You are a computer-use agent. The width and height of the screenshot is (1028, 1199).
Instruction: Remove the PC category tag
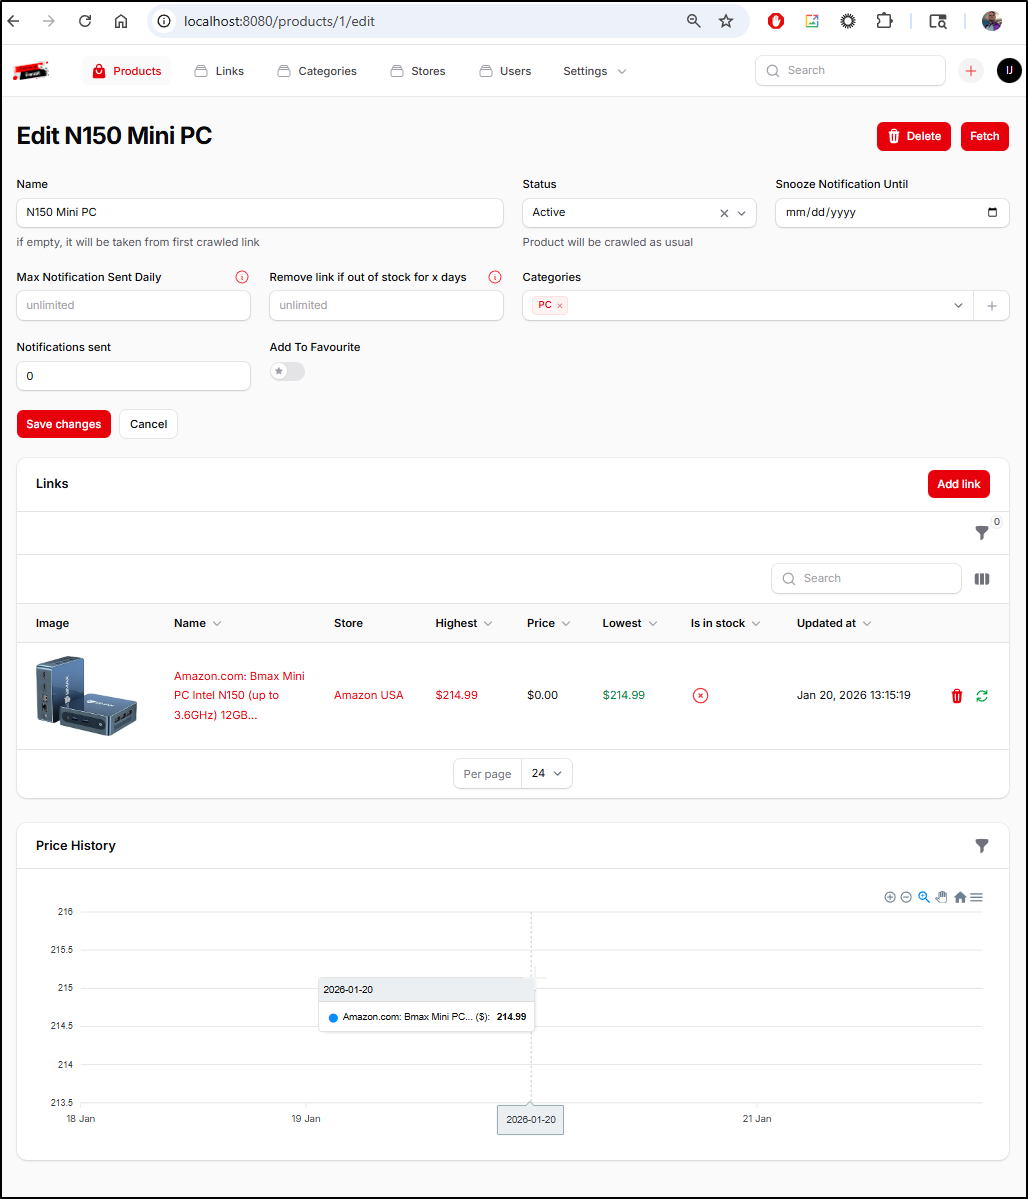[559, 306]
